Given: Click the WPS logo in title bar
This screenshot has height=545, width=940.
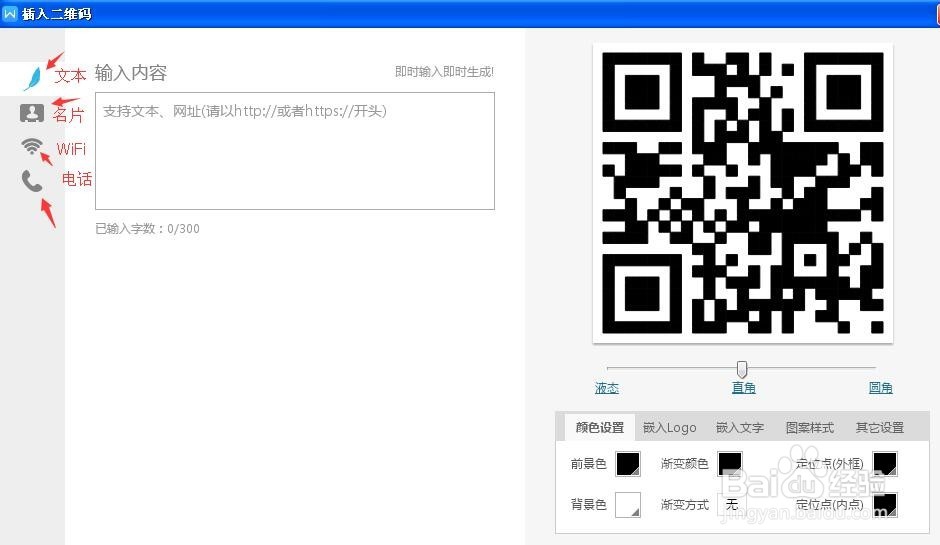Looking at the screenshot, I should coord(10,13).
